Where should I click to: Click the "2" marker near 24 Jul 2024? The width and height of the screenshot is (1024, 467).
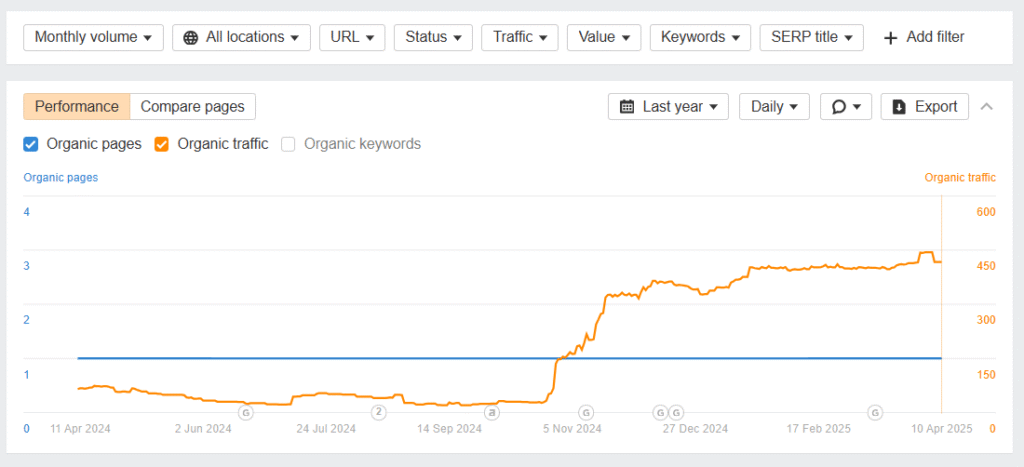378,412
